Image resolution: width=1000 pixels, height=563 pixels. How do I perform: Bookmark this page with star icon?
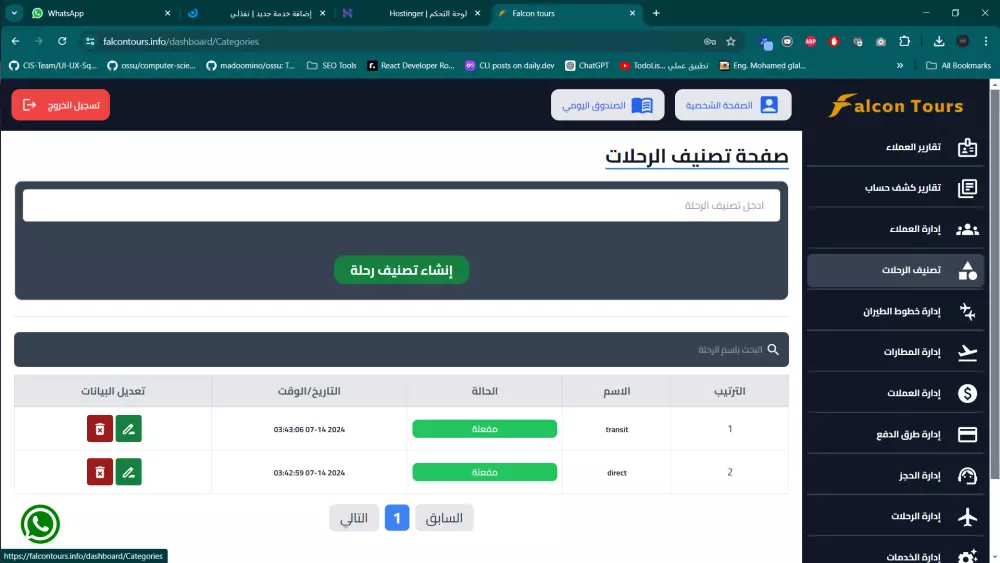pos(731,41)
